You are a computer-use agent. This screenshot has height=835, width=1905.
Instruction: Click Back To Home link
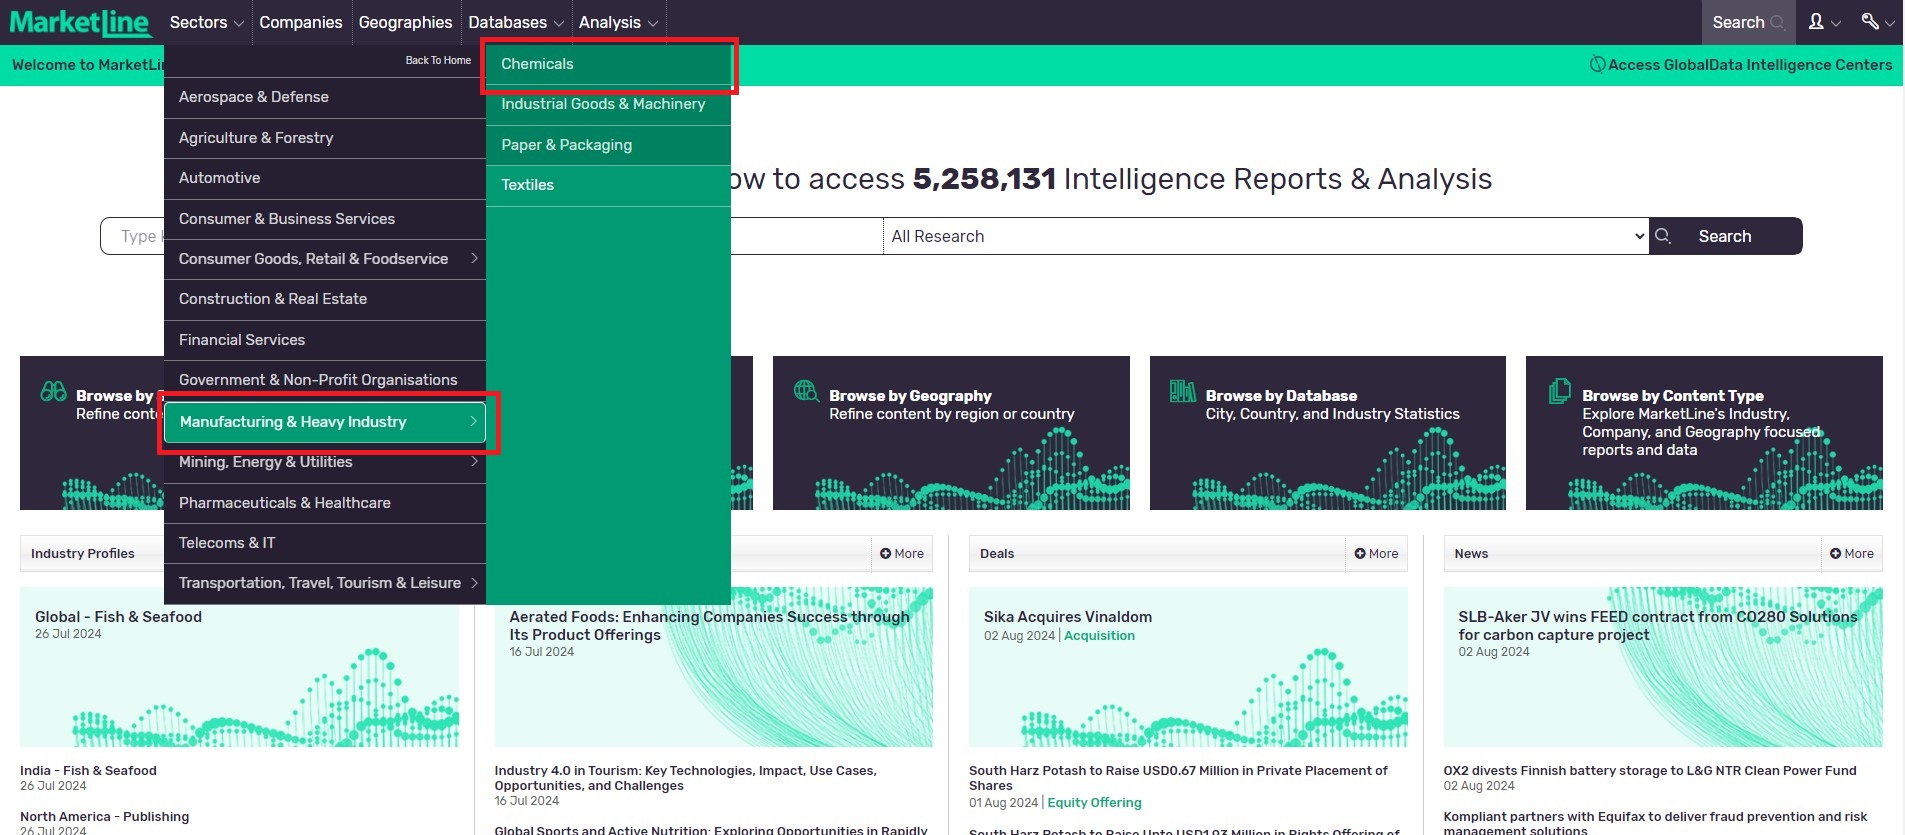[x=438, y=60]
